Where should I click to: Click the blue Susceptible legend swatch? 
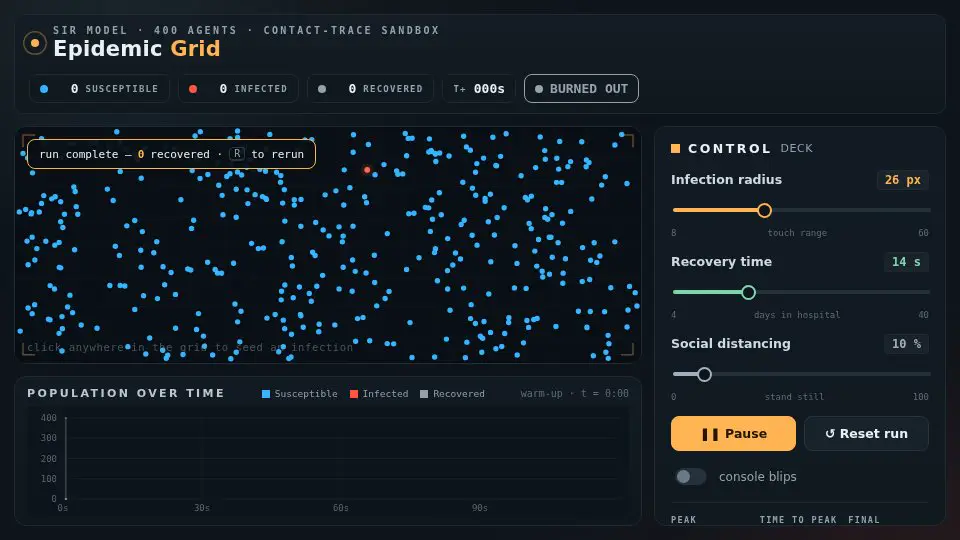[266, 394]
